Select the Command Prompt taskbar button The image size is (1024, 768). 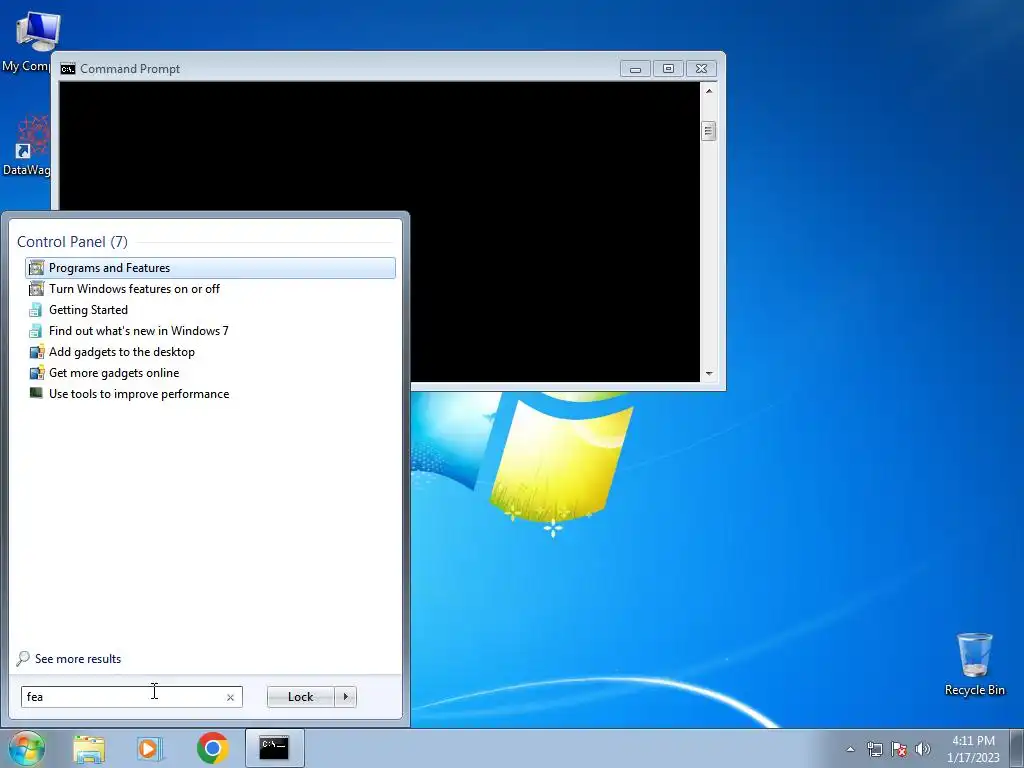274,748
